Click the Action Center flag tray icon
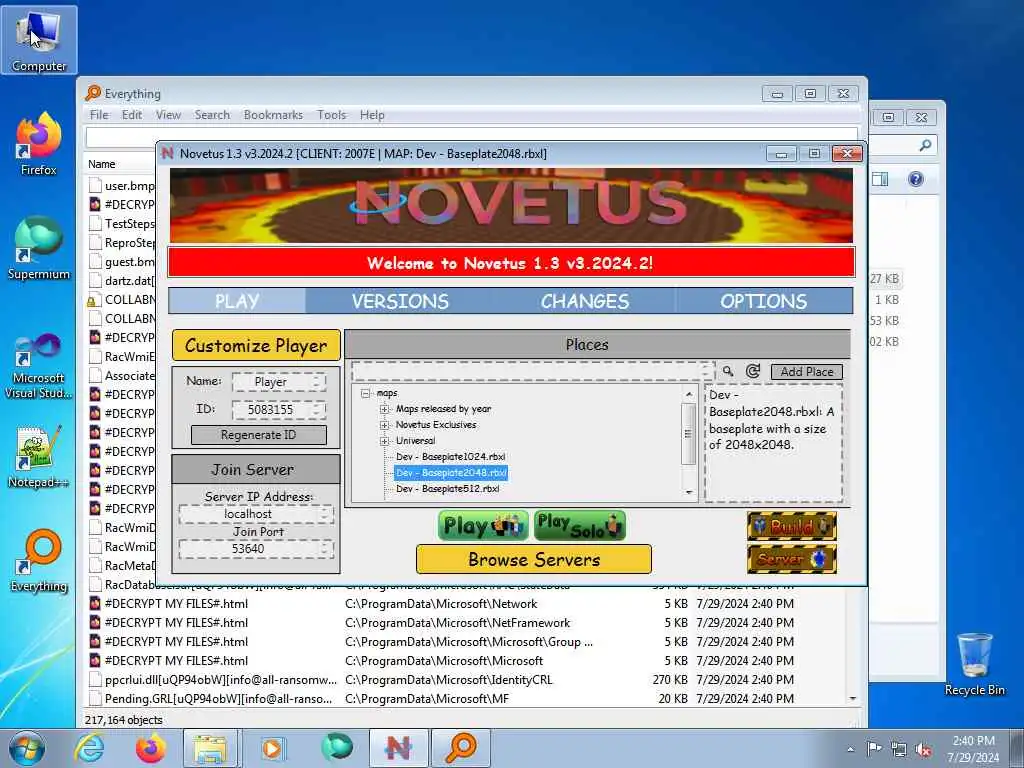1024x768 pixels. tap(874, 748)
